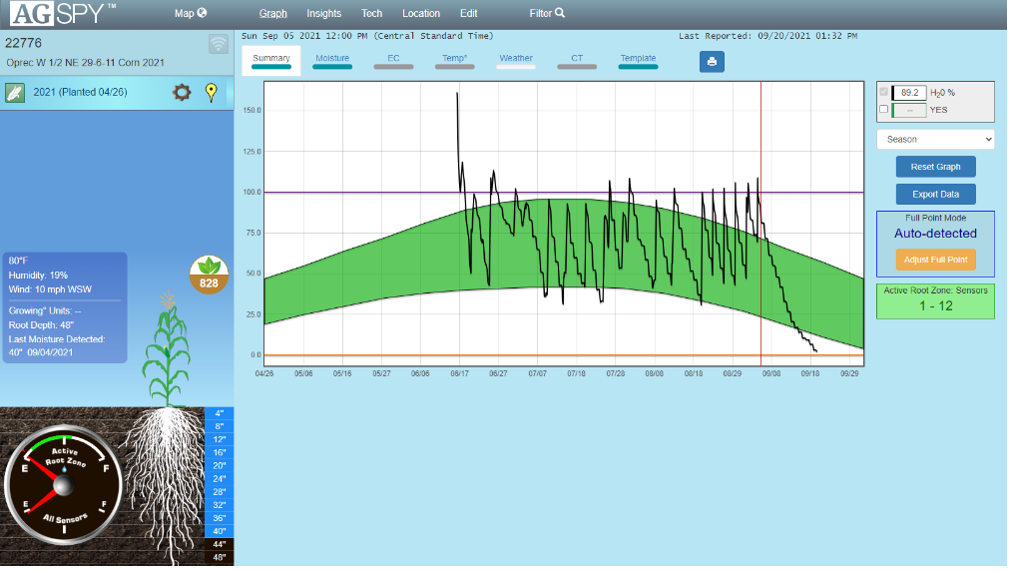Screen dimensions: 1011x571
Task: Click the Root Depth: 48" reading
Action: (x=41, y=327)
